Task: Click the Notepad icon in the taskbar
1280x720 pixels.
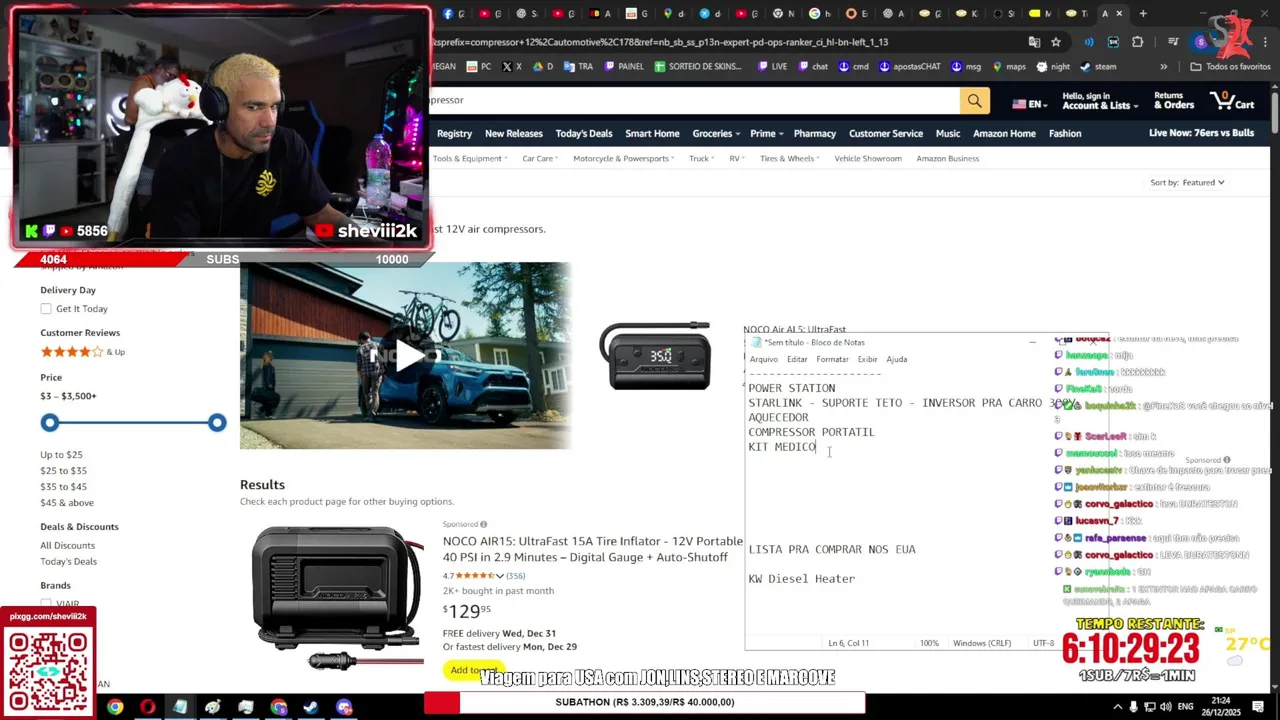Action: coord(180,707)
